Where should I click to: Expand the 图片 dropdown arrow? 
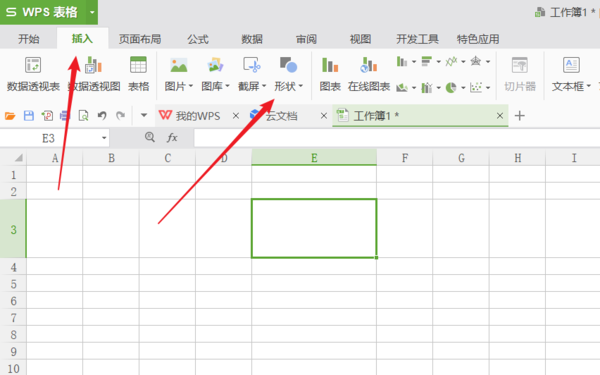(191, 86)
